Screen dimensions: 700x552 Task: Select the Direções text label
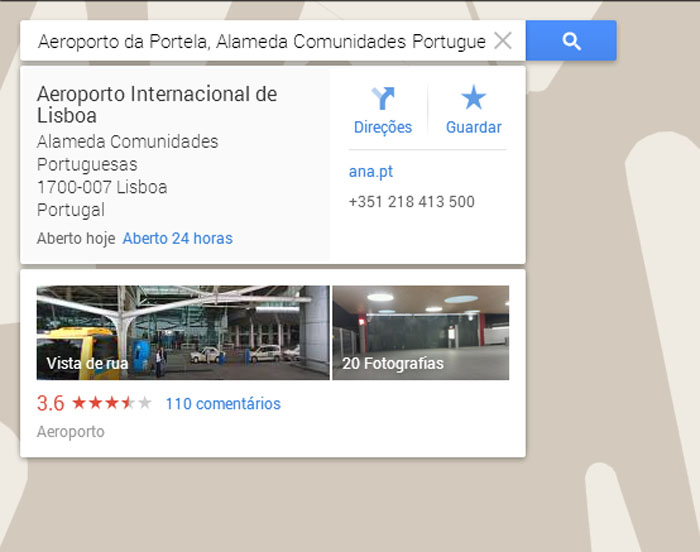click(x=382, y=127)
